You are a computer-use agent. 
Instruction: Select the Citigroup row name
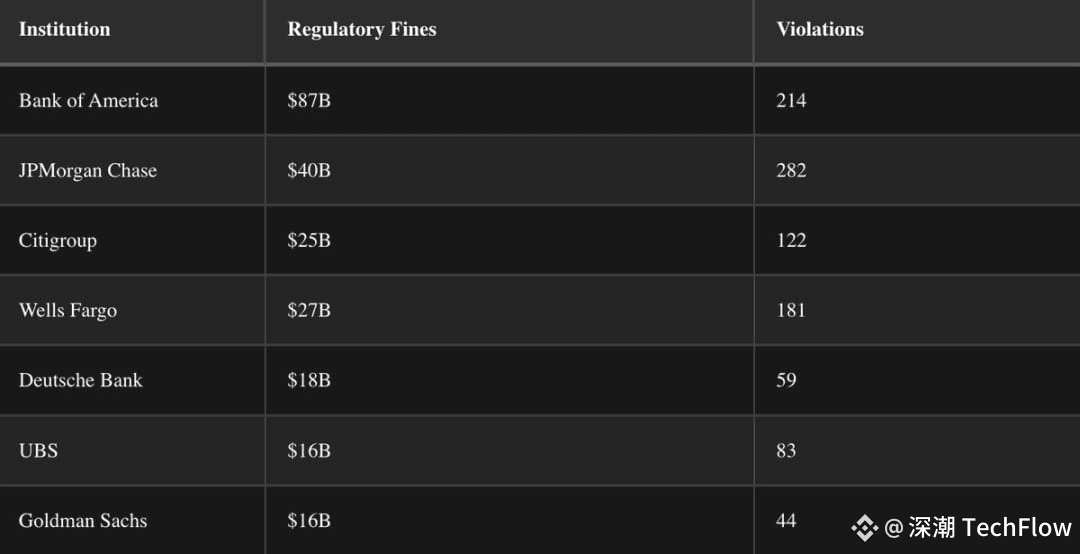58,241
